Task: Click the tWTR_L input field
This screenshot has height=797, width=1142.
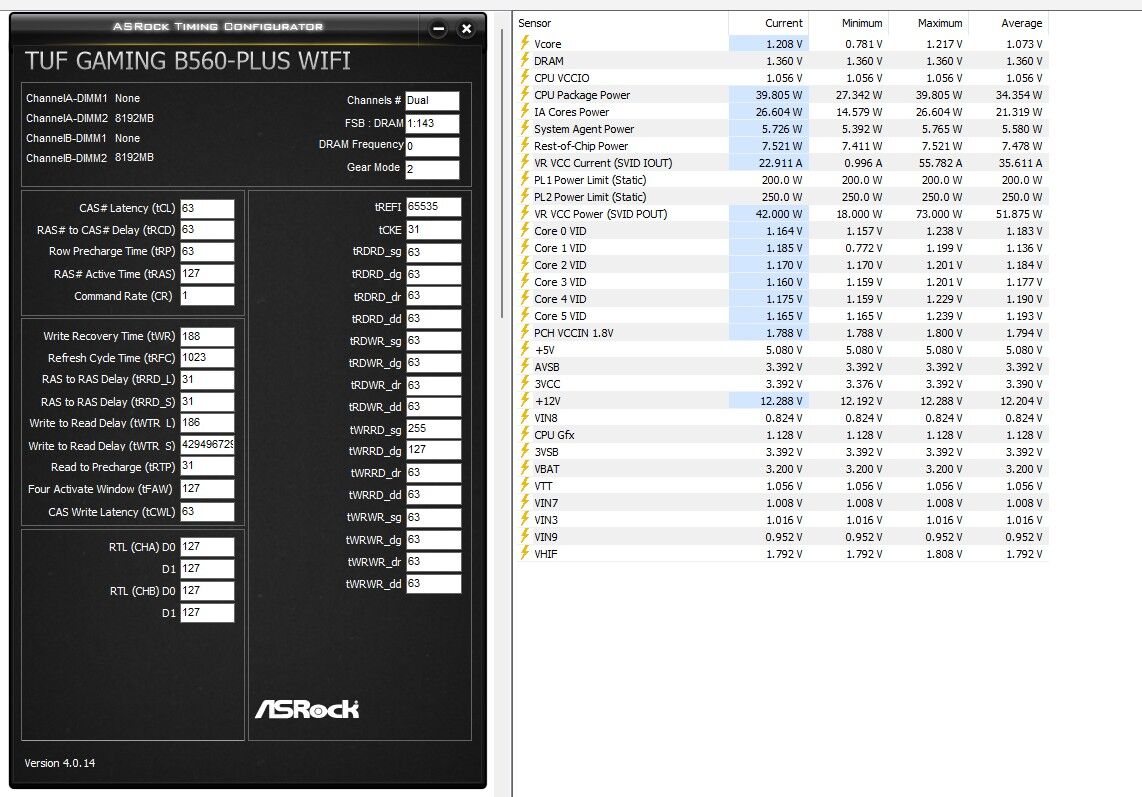Action: coord(208,423)
